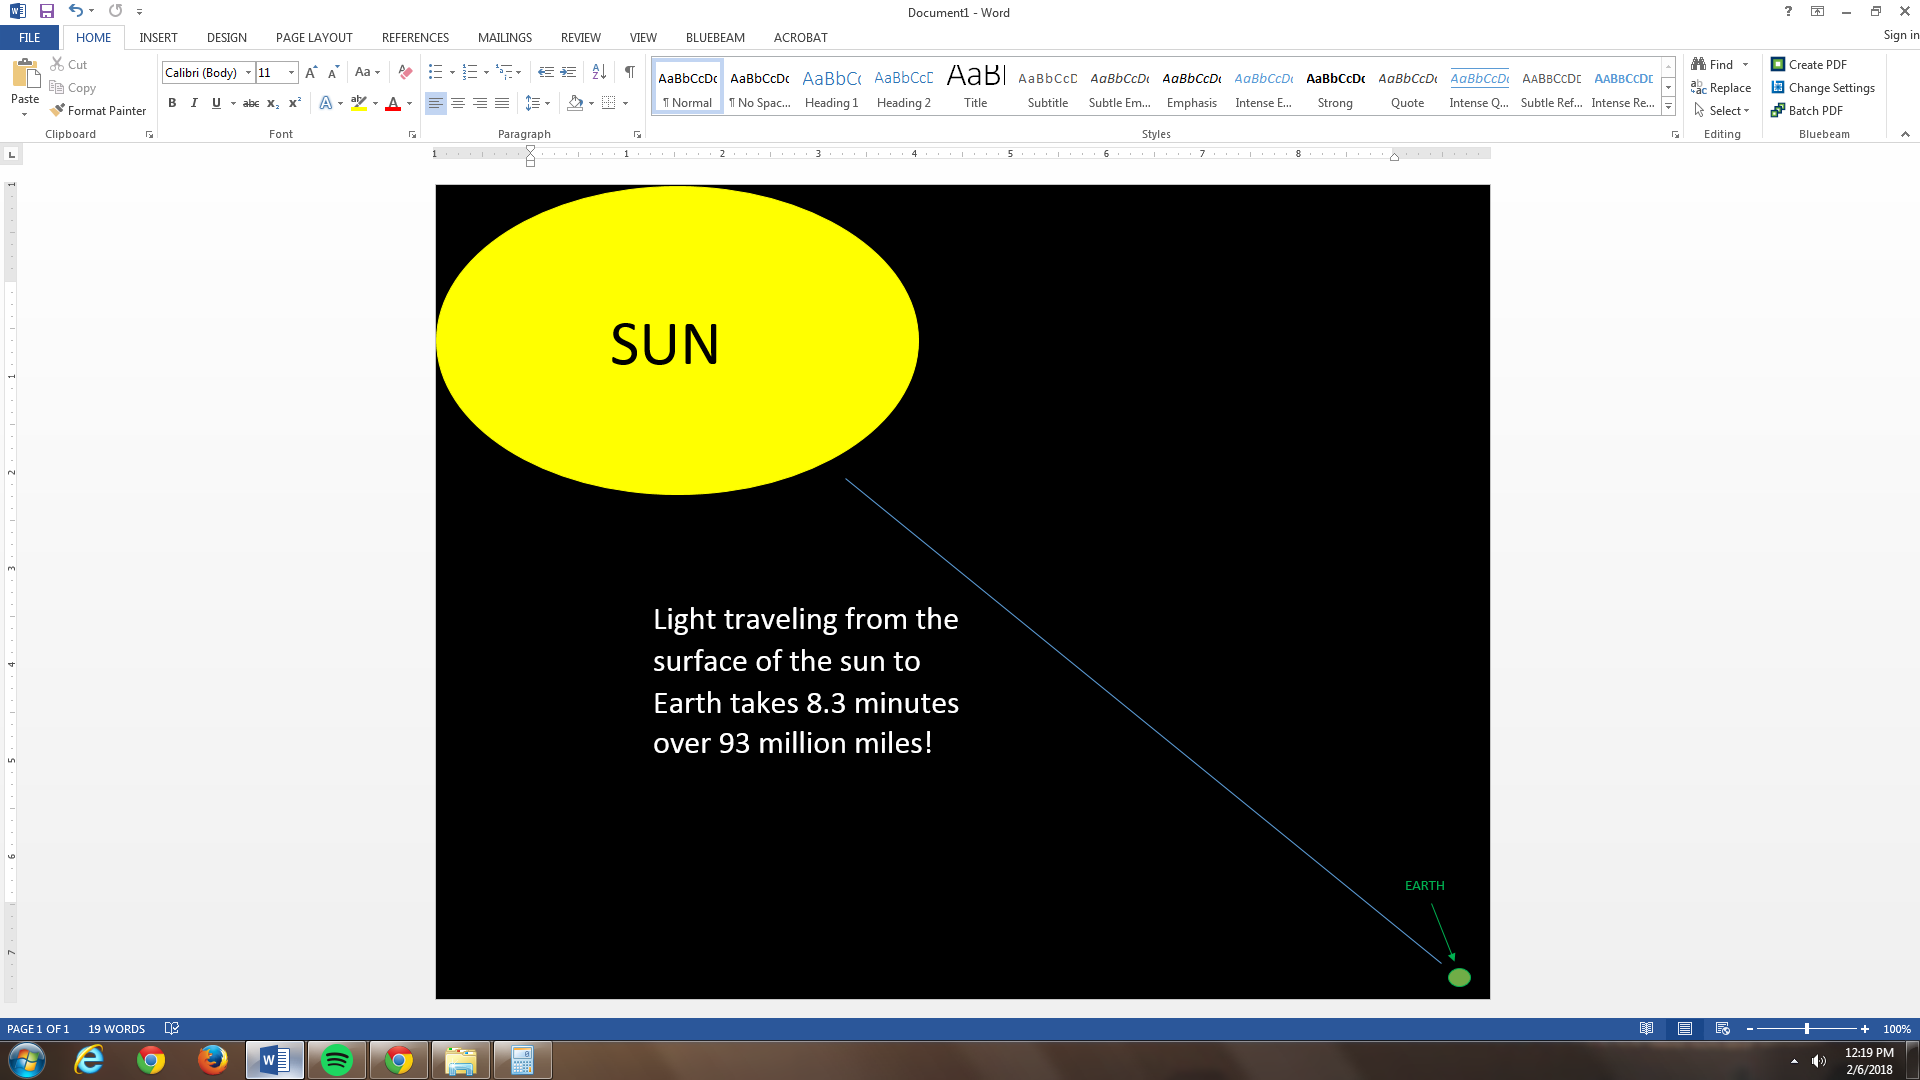Viewport: 1920px width, 1080px height.
Task: Click the Clear Formatting eraser icon
Action: pyautogui.click(x=405, y=72)
